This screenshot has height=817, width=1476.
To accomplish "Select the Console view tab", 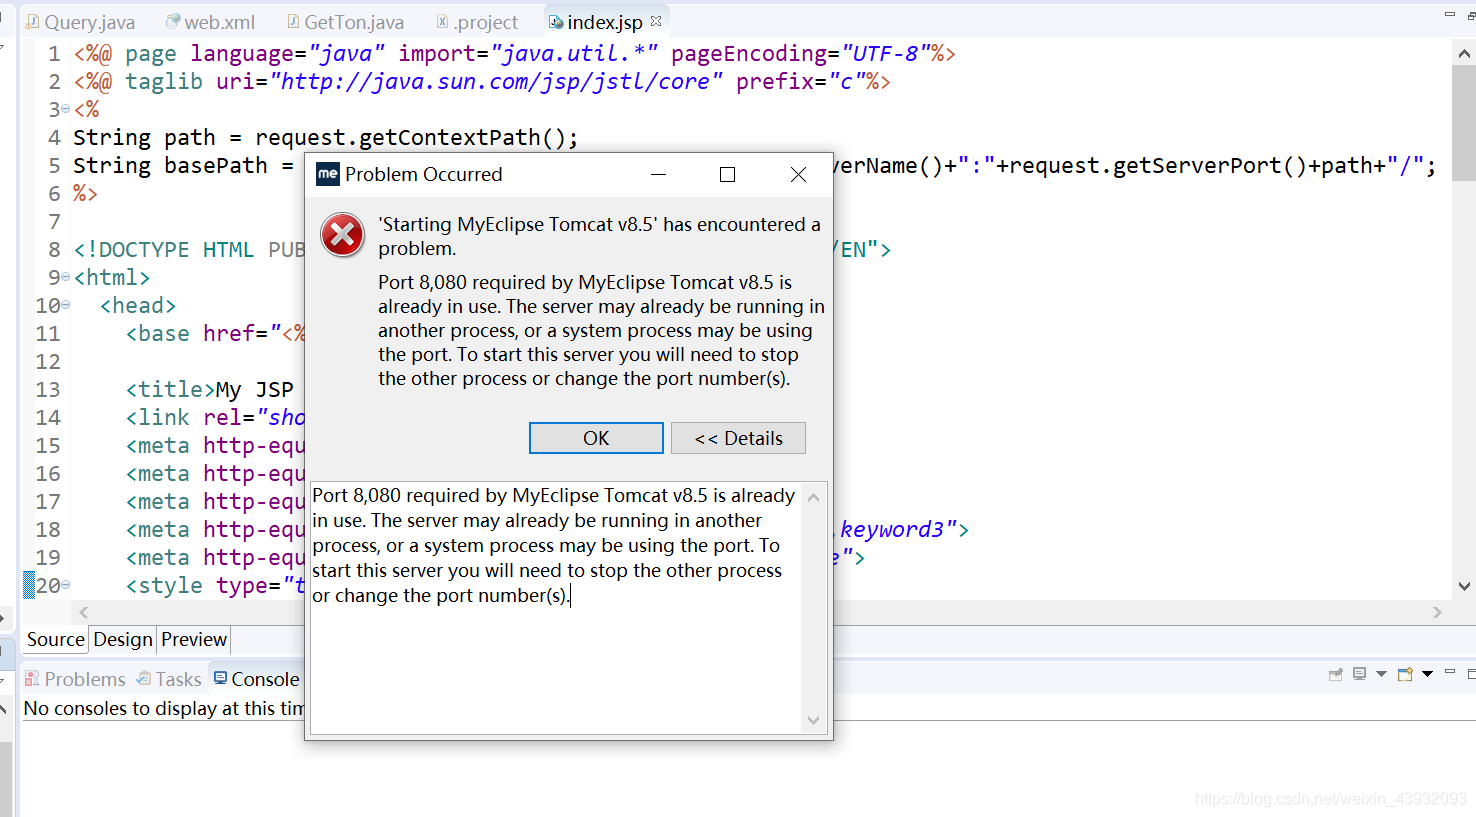I will point(257,679).
